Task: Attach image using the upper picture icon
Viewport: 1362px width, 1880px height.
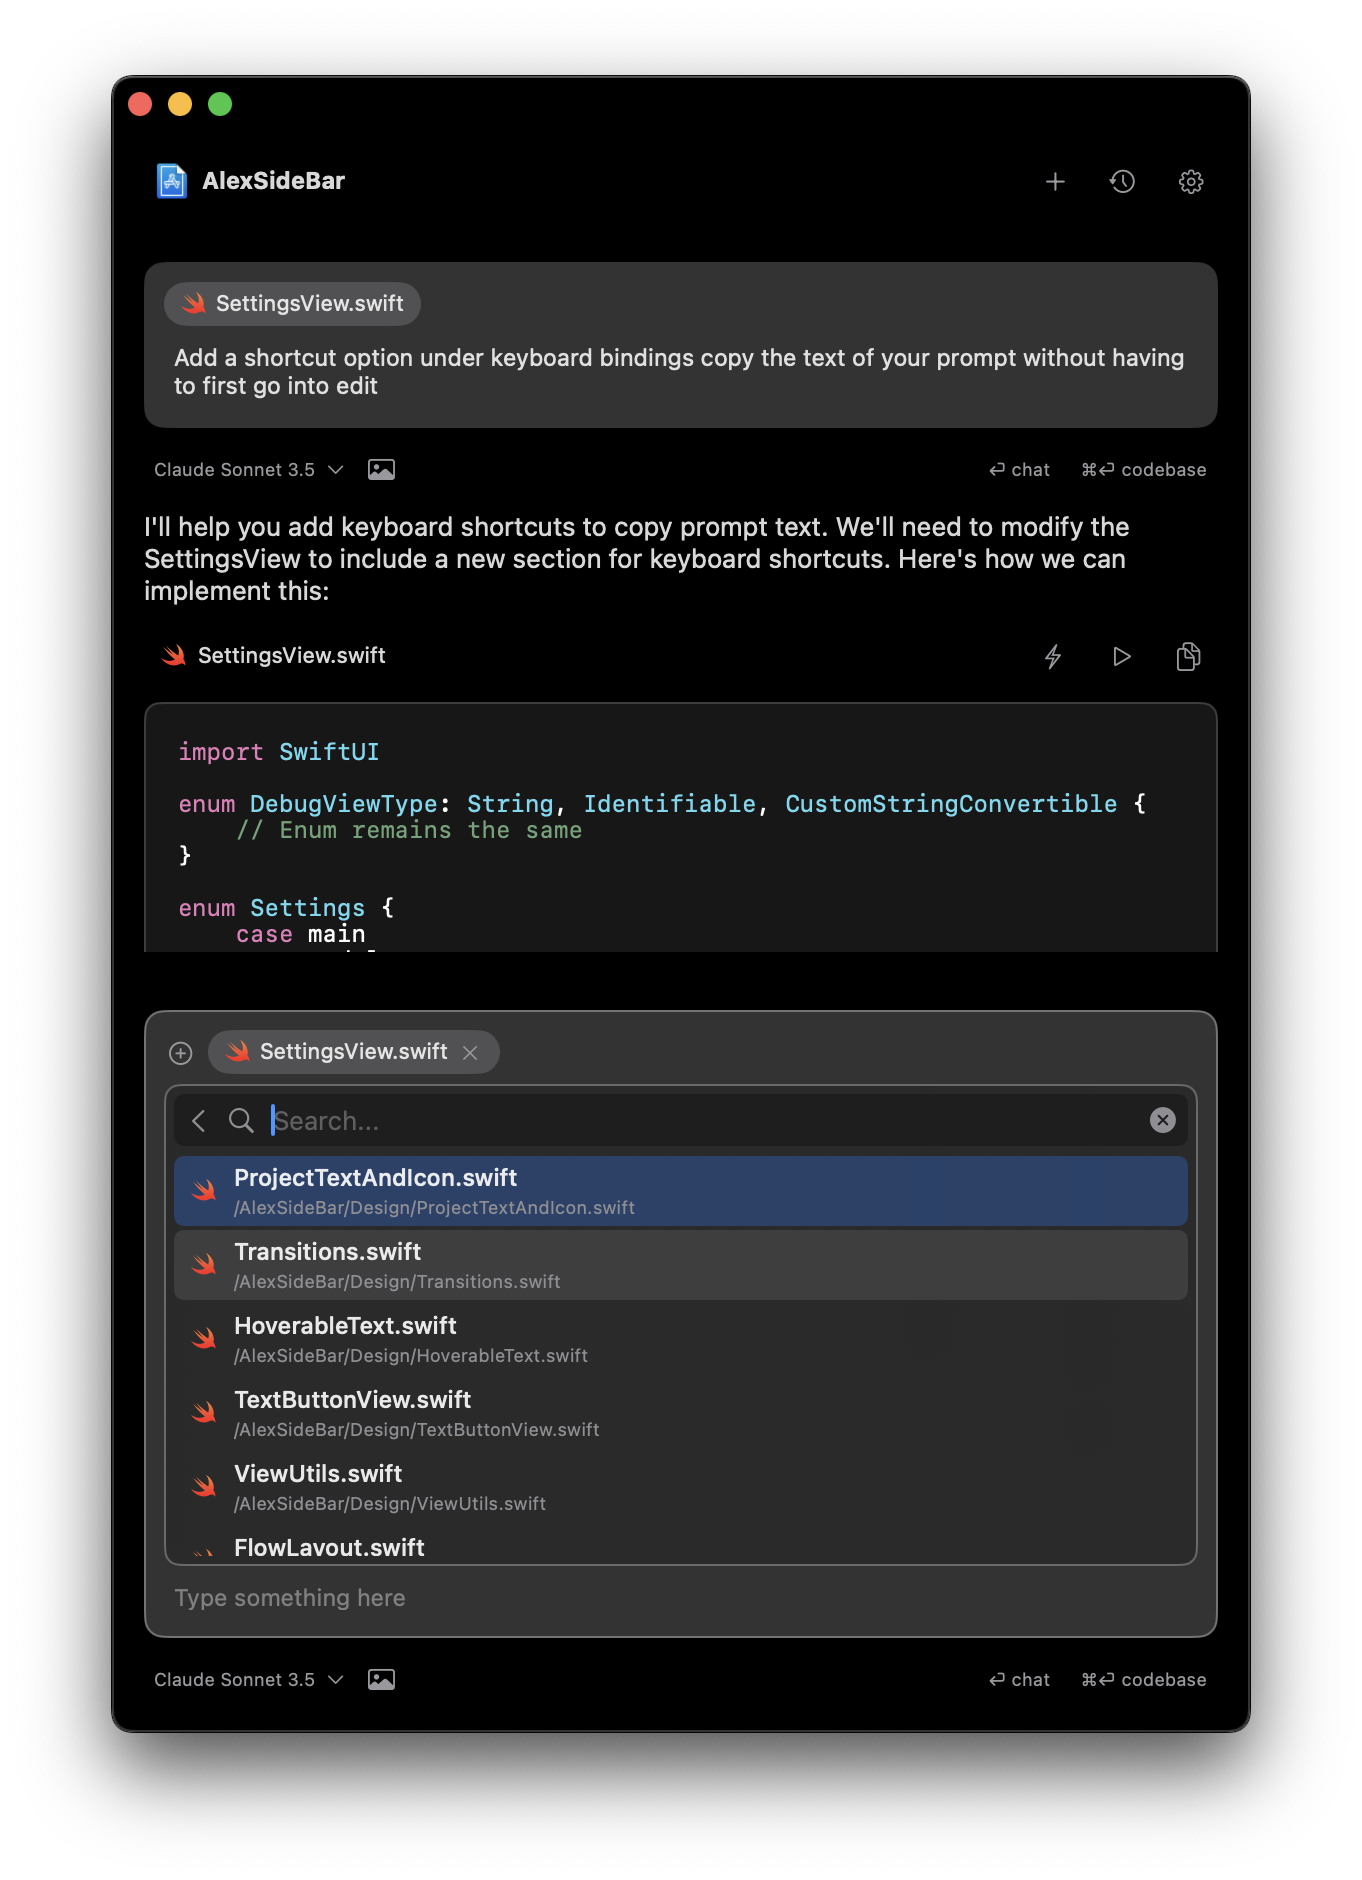Action: (x=381, y=469)
